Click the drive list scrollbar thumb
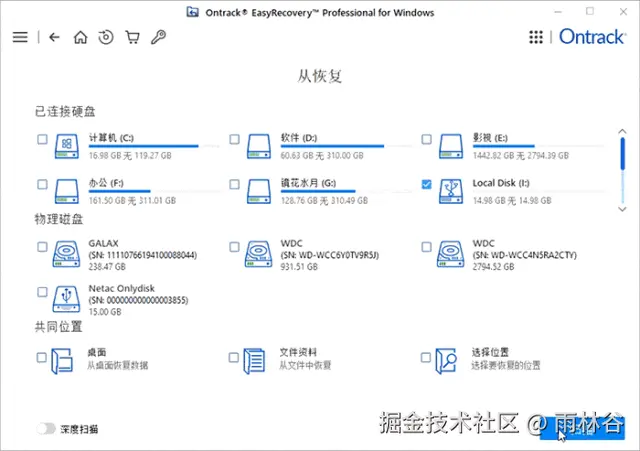Screen dimensions: 640x451 (x=622, y=154)
